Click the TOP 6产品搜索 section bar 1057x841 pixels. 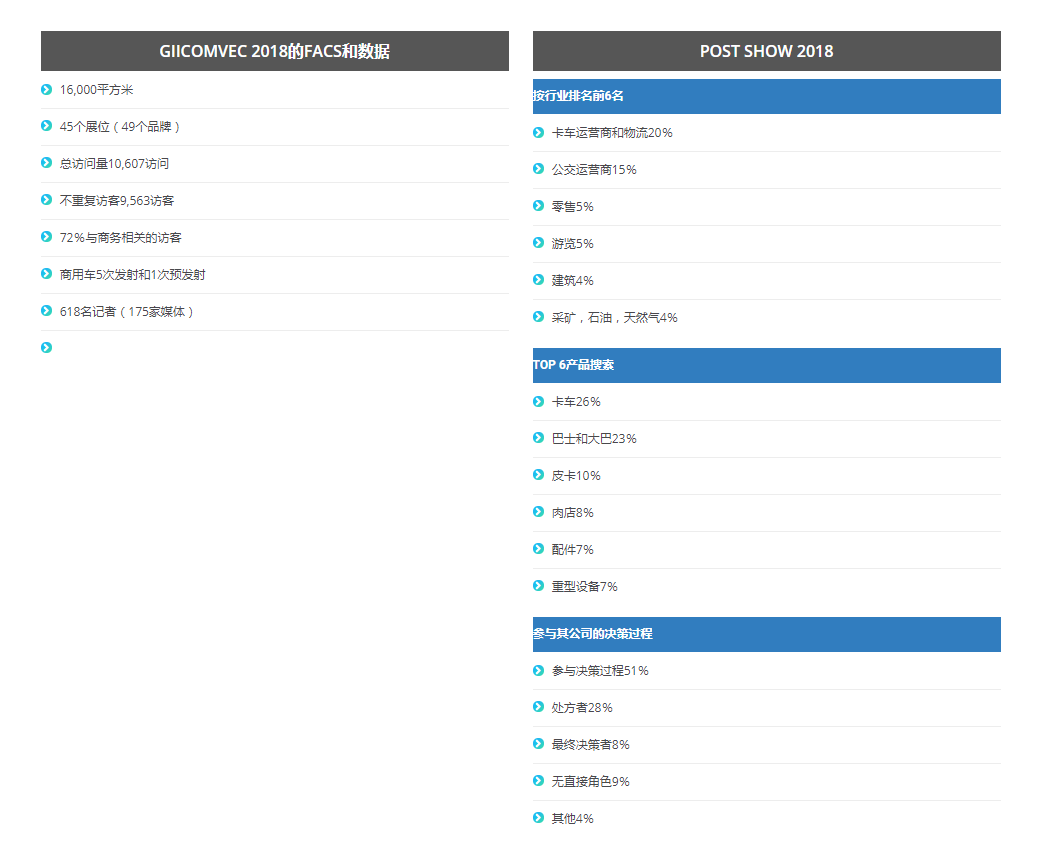(x=766, y=366)
